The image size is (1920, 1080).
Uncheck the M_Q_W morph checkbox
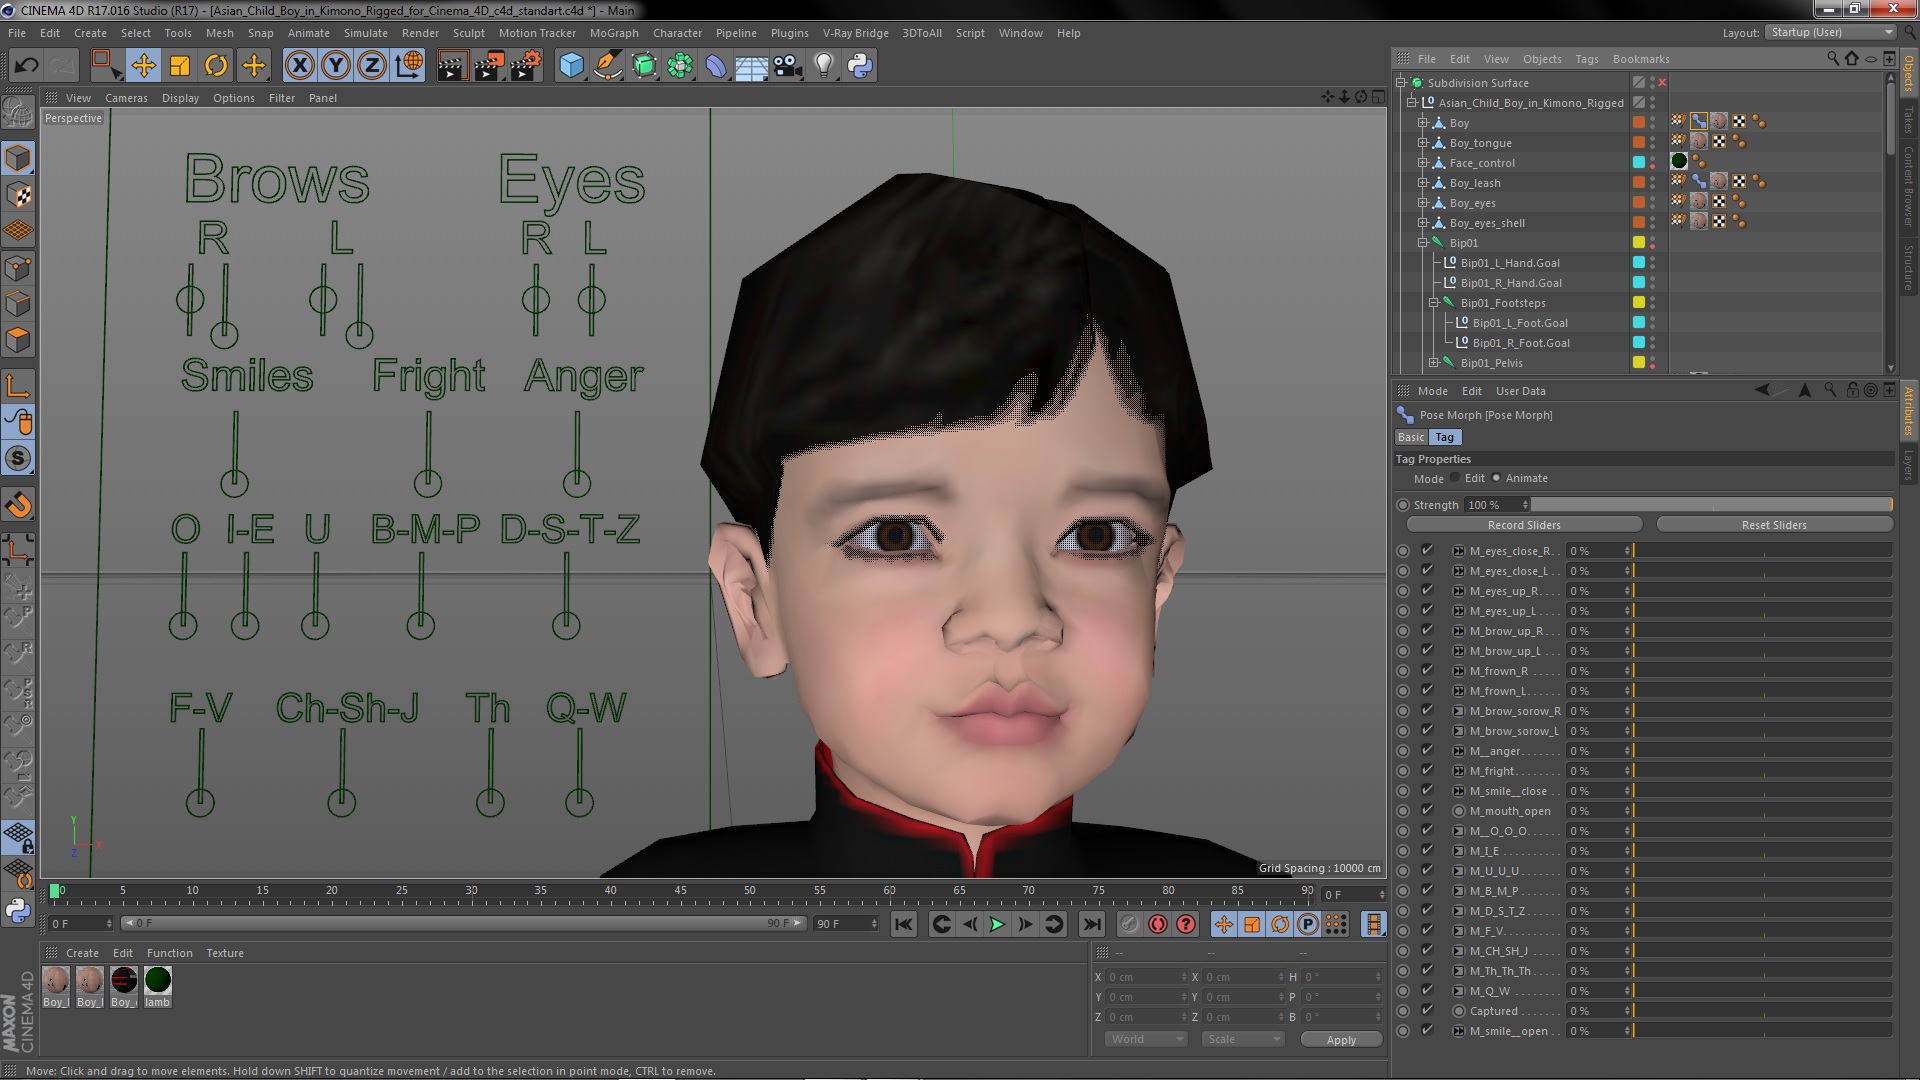pyautogui.click(x=1427, y=990)
